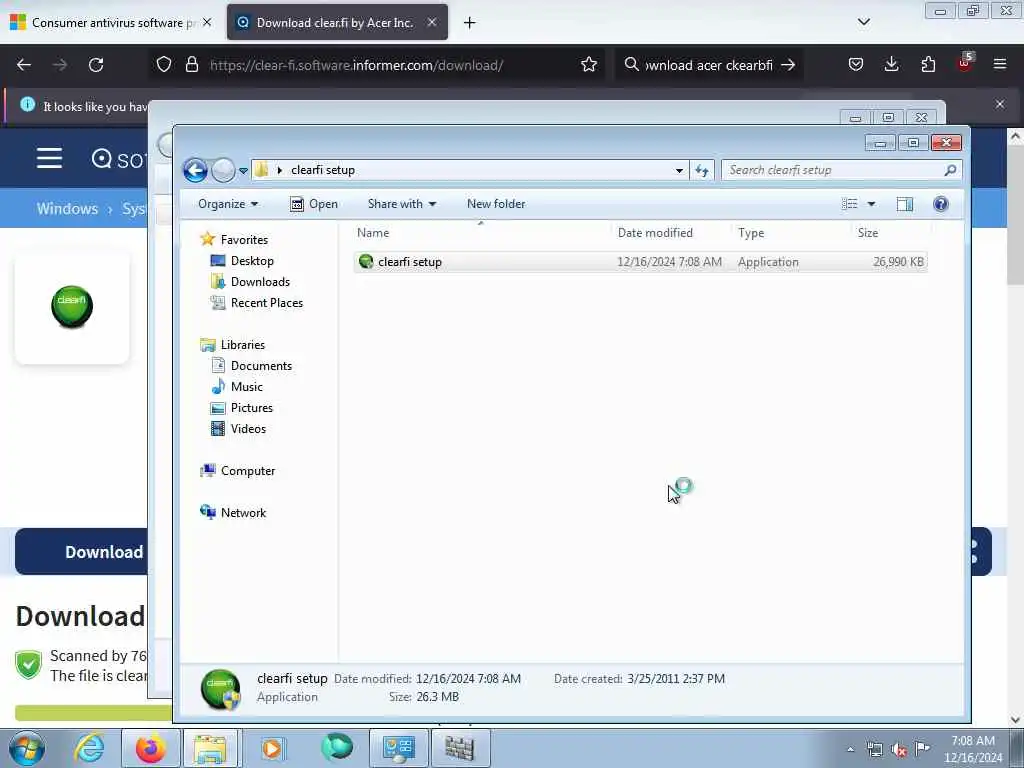Click the tracking protection shield icon
This screenshot has height=768, width=1024.
click(x=164, y=65)
